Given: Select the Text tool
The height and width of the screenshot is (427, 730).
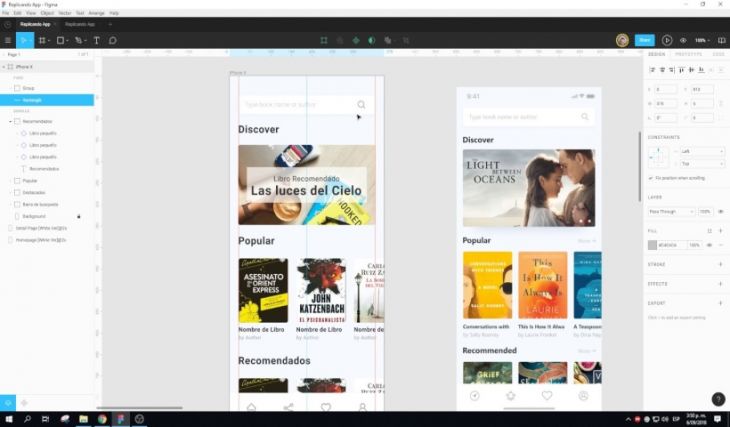Looking at the screenshot, I should tap(96, 41).
